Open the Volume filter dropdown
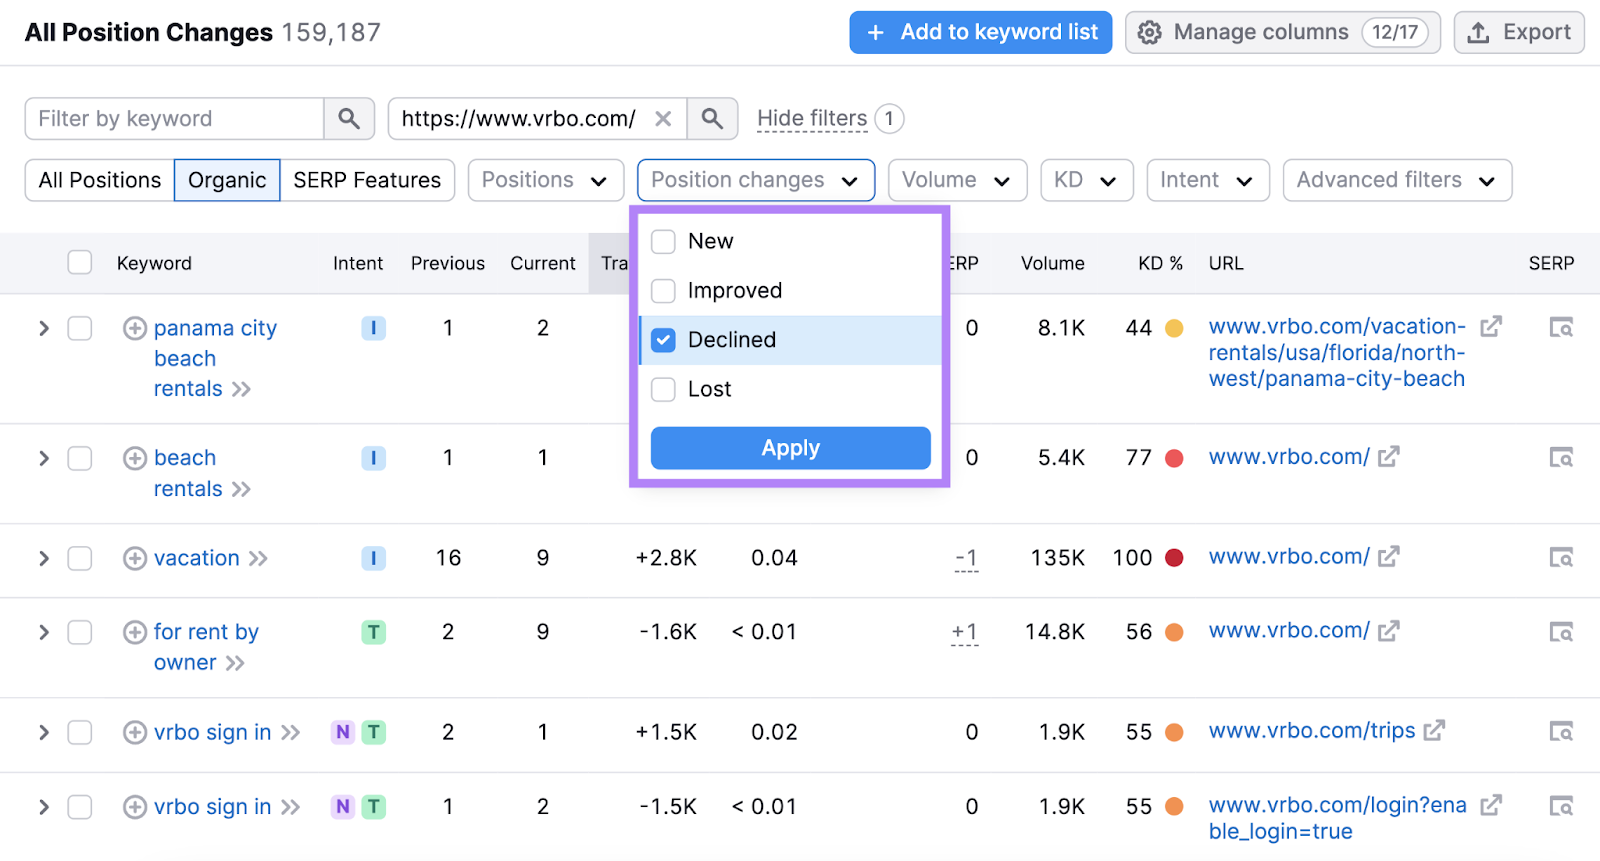This screenshot has height=861, width=1600. coord(956,180)
